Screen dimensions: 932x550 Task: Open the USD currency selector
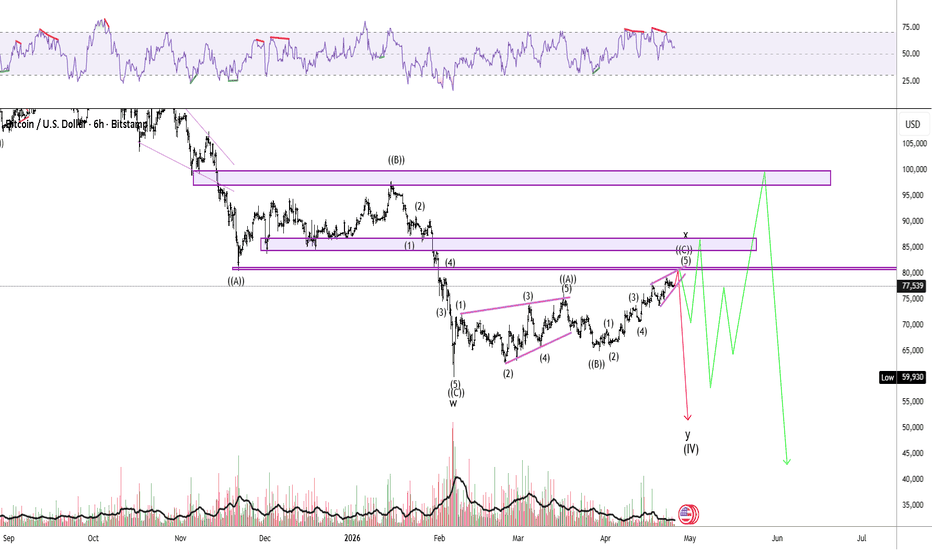pyautogui.click(x=911, y=125)
